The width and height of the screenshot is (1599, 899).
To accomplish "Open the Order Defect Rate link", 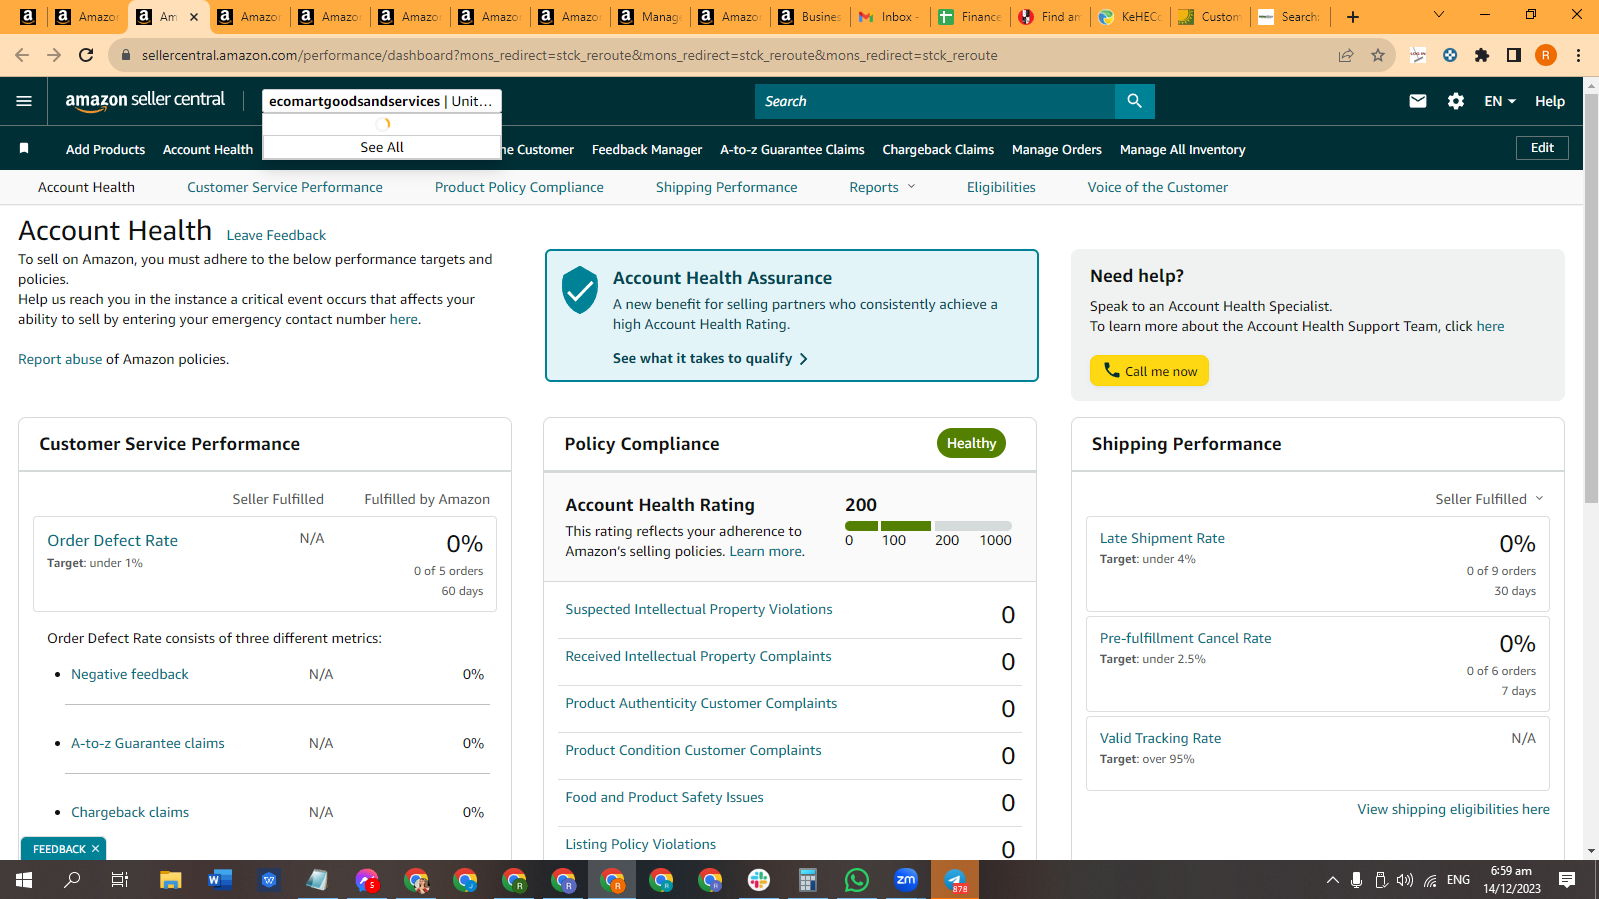I will (x=112, y=540).
